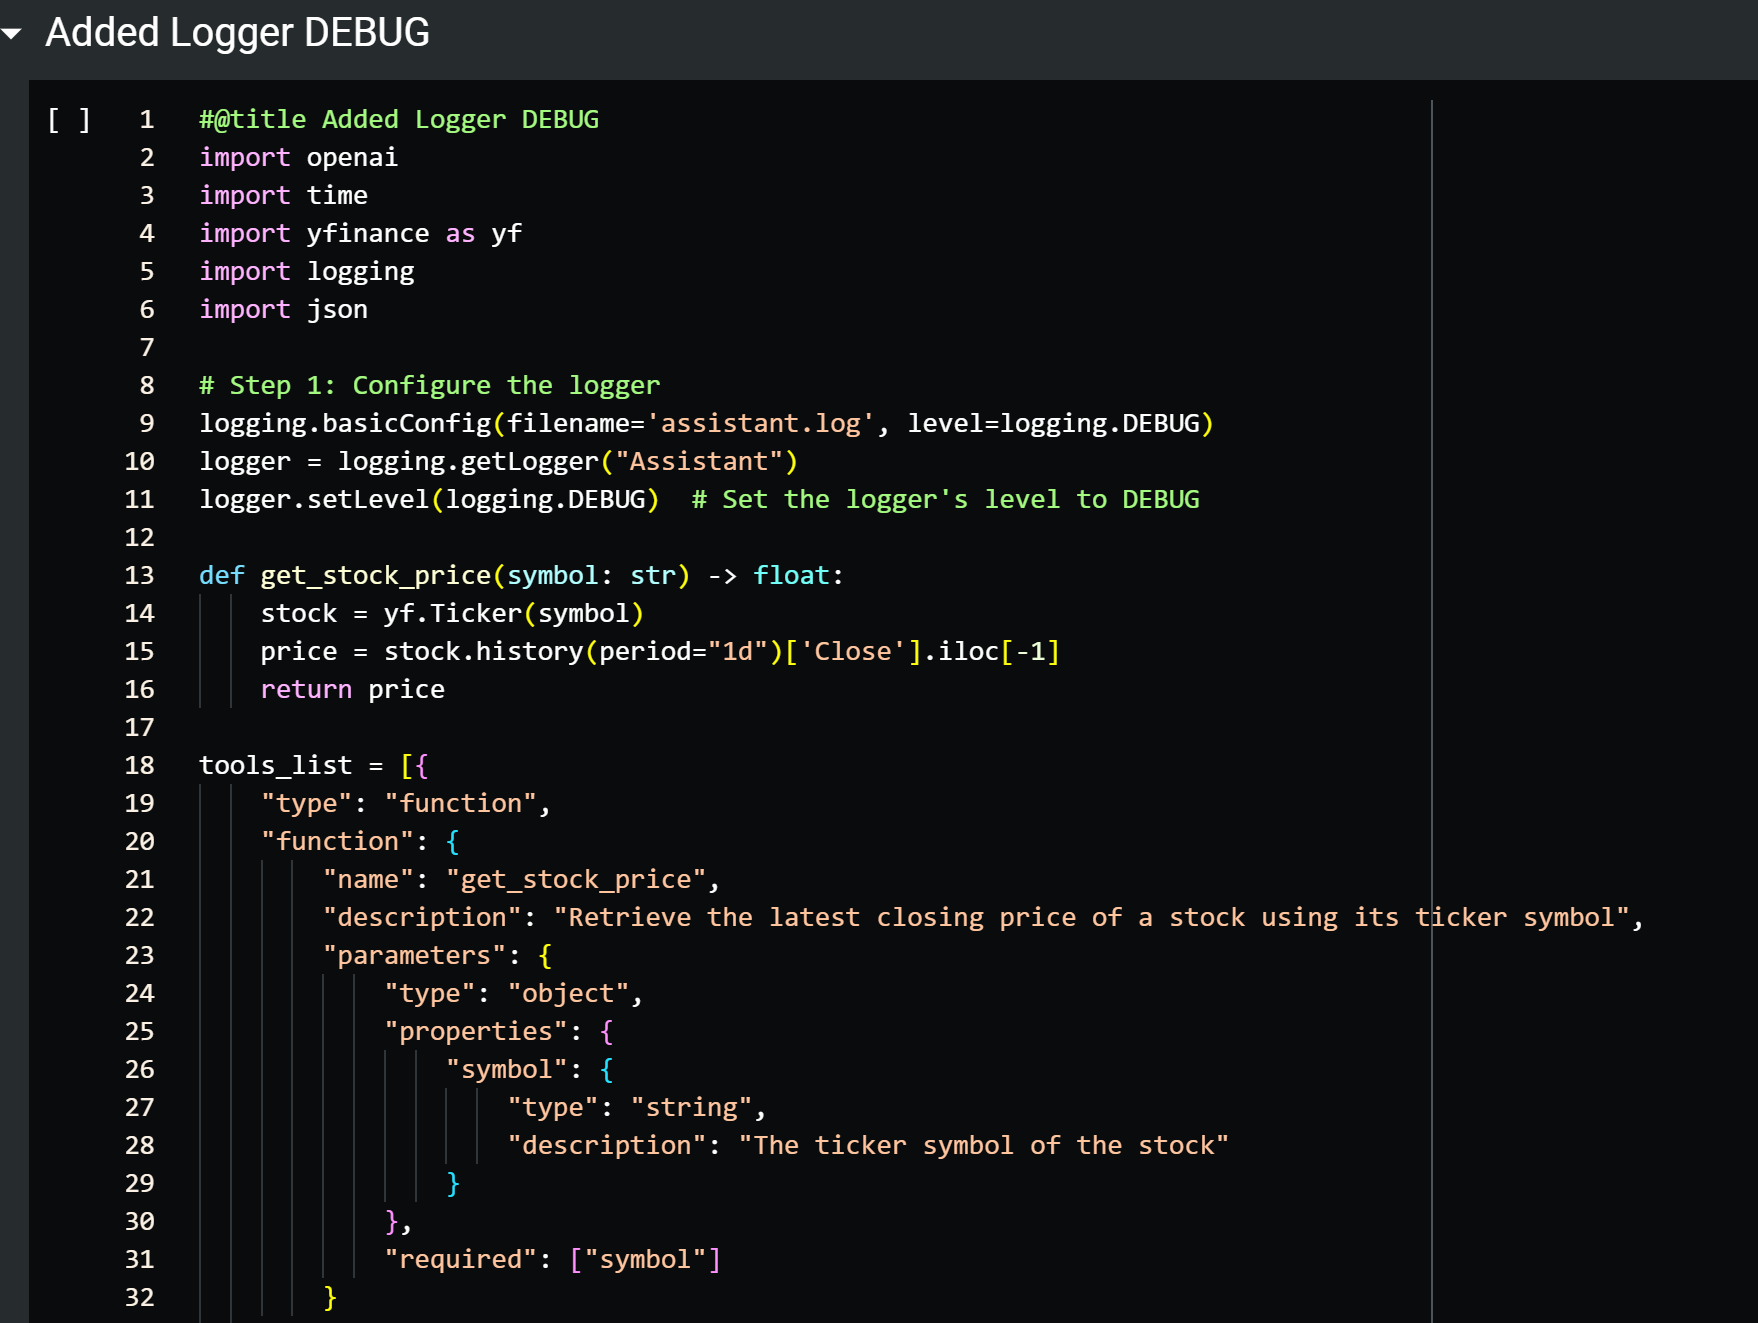Position cursor after import json

[x=370, y=309]
